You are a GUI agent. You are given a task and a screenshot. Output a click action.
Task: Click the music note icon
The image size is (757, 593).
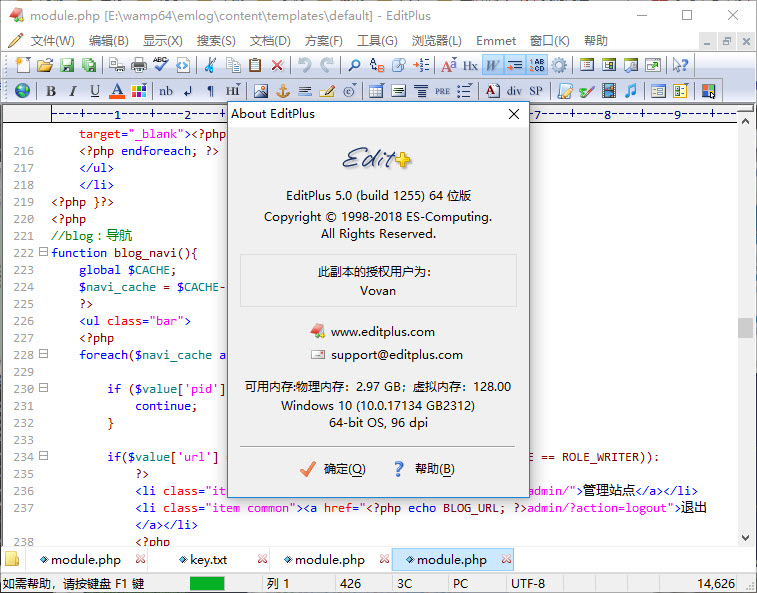click(631, 90)
